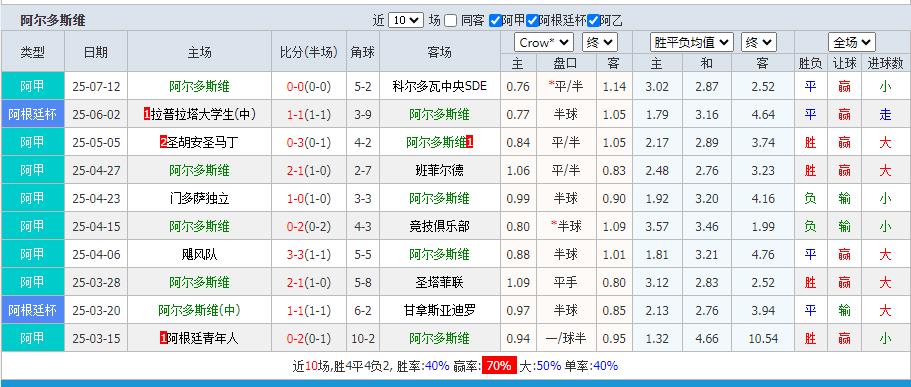Click the 3-9 corner count on 25-06-02
The image size is (911, 387).
click(363, 114)
